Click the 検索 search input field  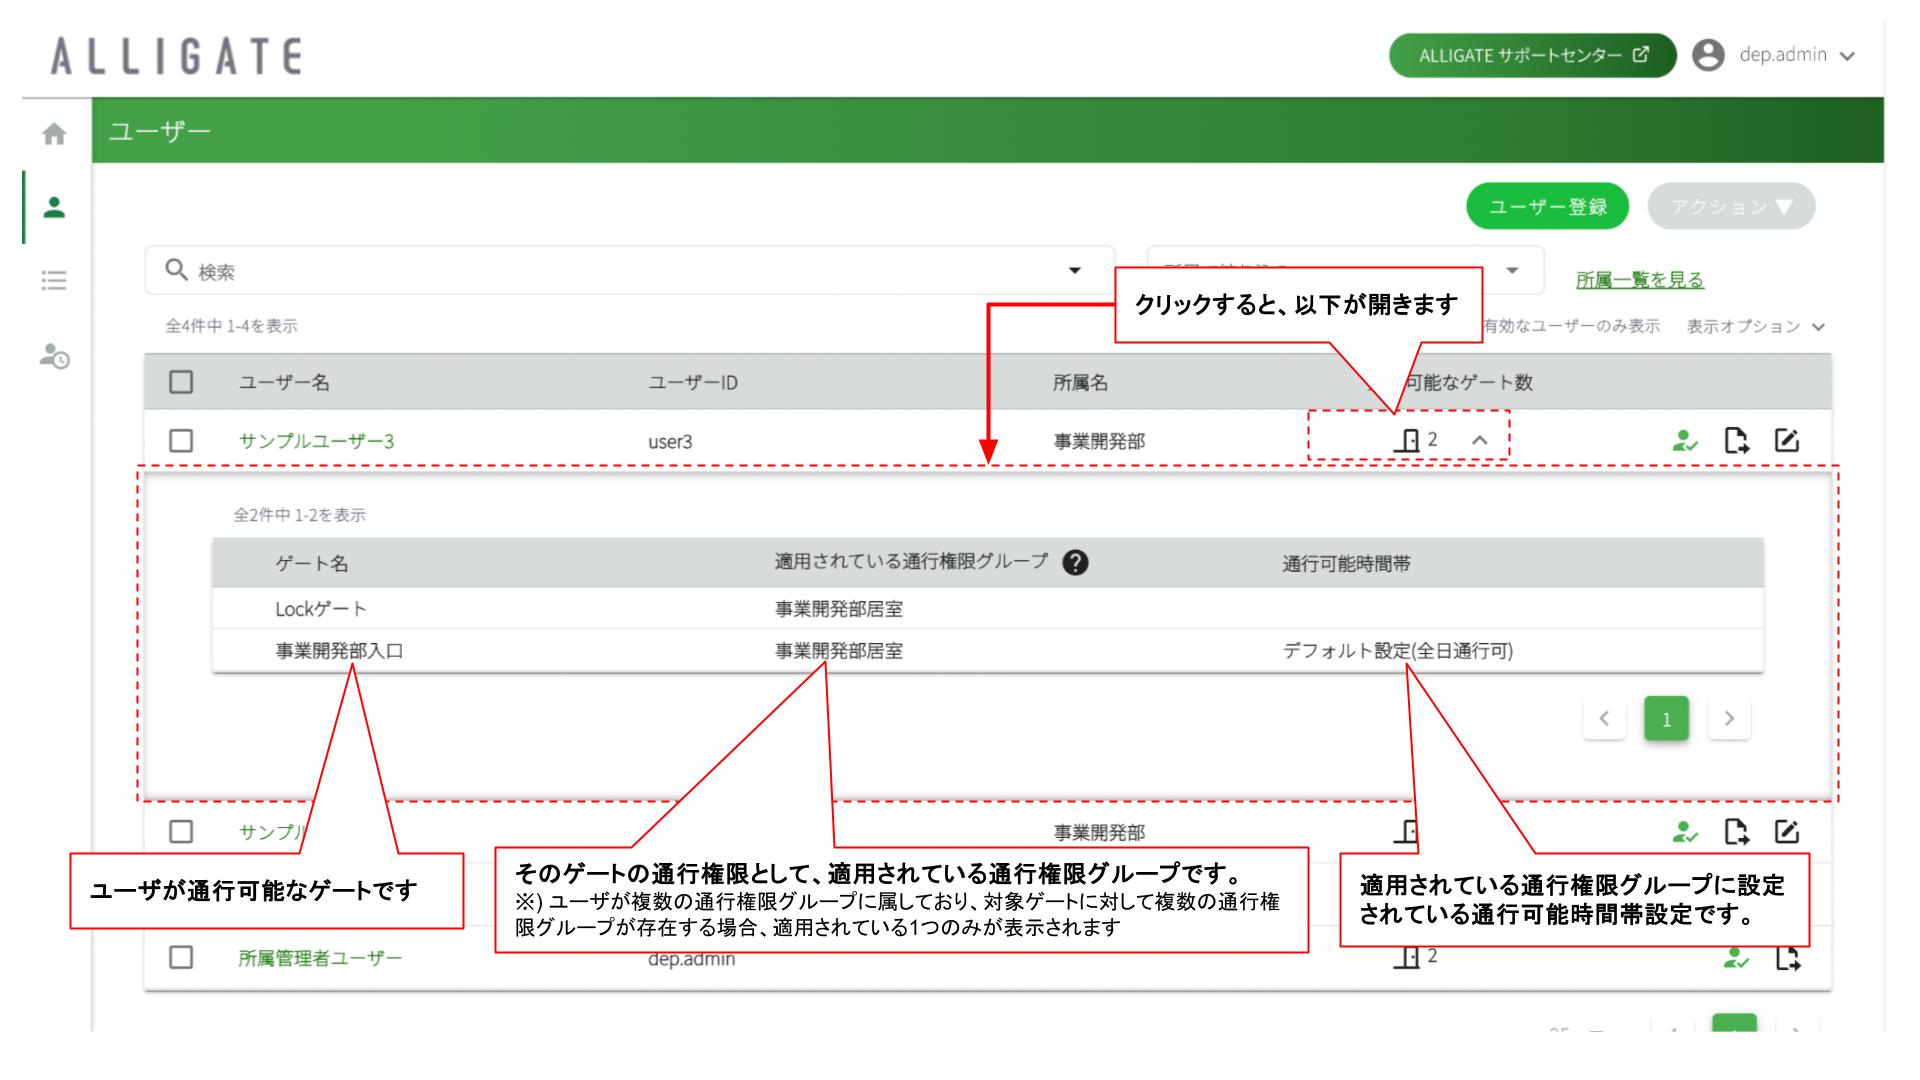click(630, 271)
